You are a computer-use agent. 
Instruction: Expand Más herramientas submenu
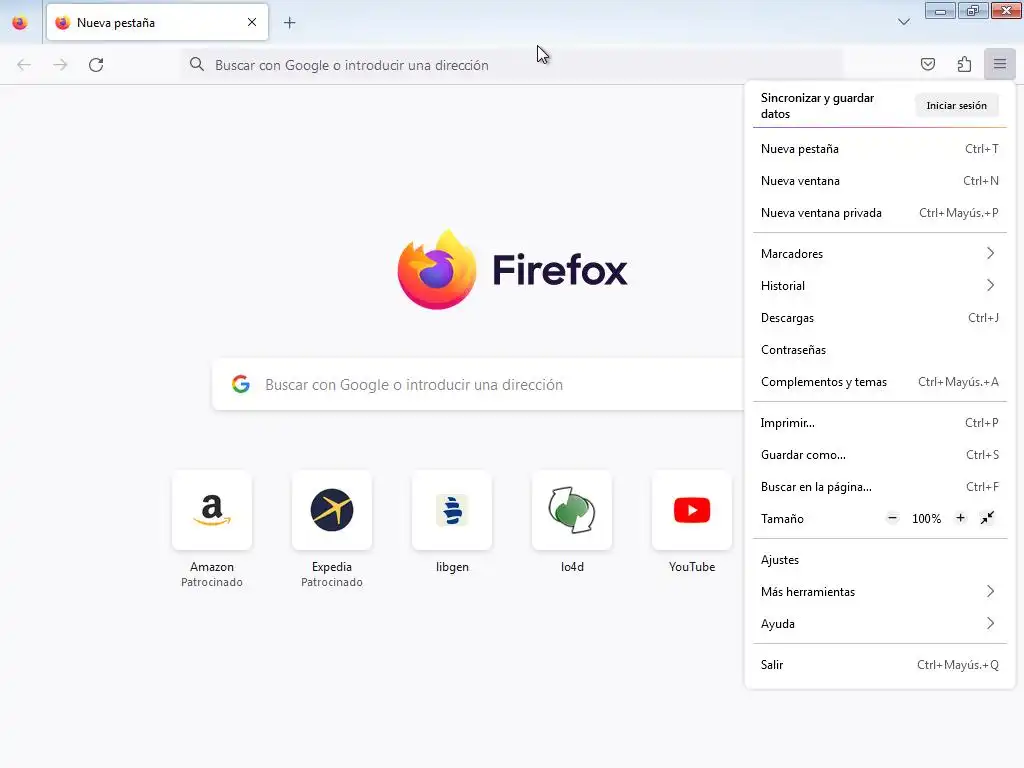879,592
